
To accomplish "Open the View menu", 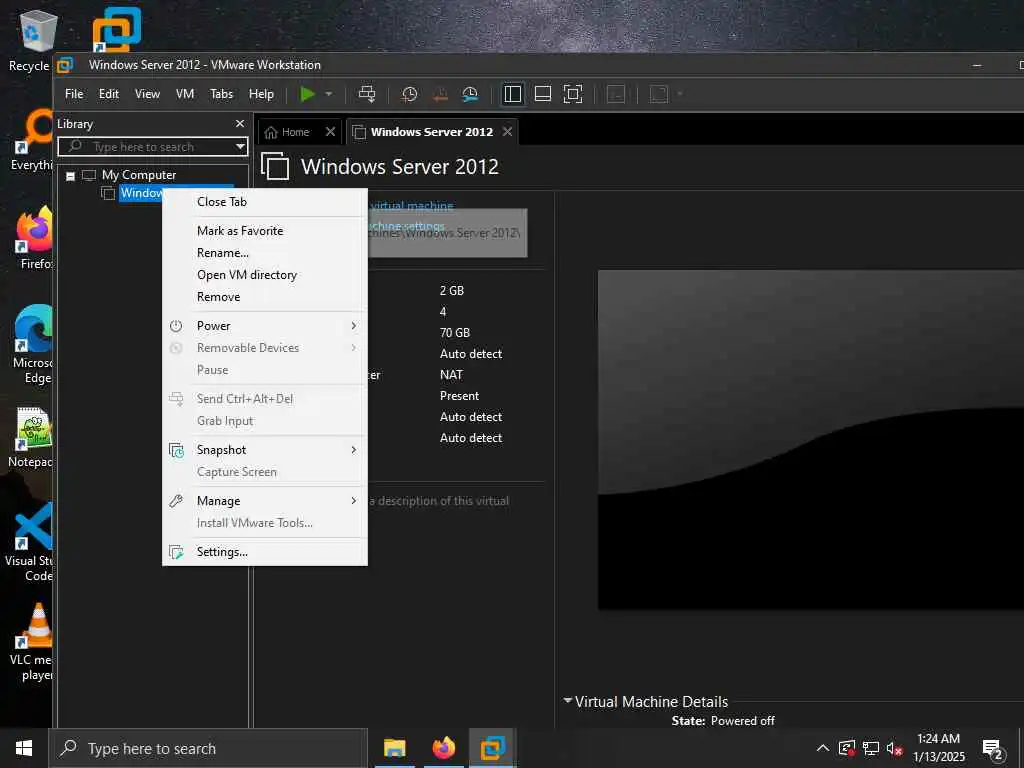I will (x=147, y=94).
